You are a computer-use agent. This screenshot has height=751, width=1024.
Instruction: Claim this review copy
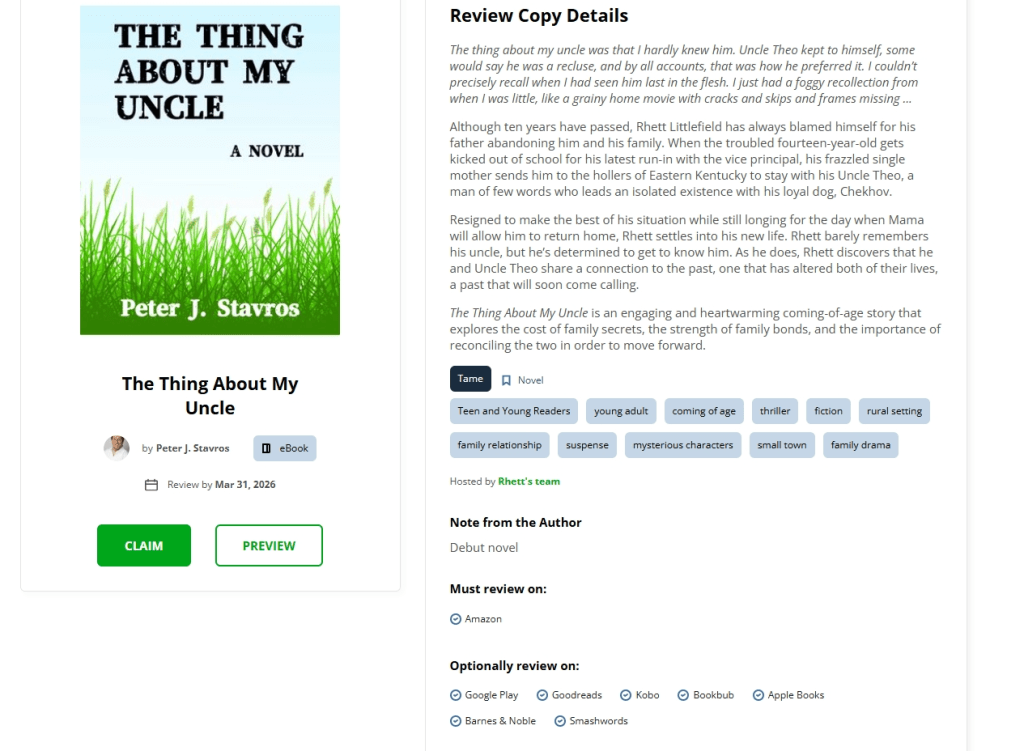point(144,546)
